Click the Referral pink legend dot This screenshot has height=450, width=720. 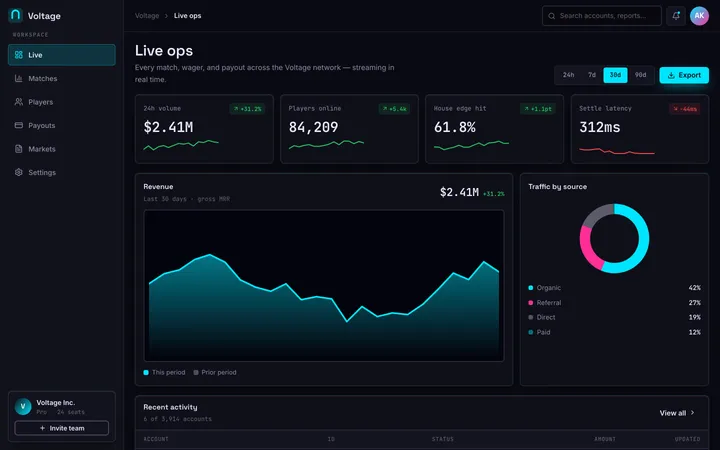click(x=531, y=303)
